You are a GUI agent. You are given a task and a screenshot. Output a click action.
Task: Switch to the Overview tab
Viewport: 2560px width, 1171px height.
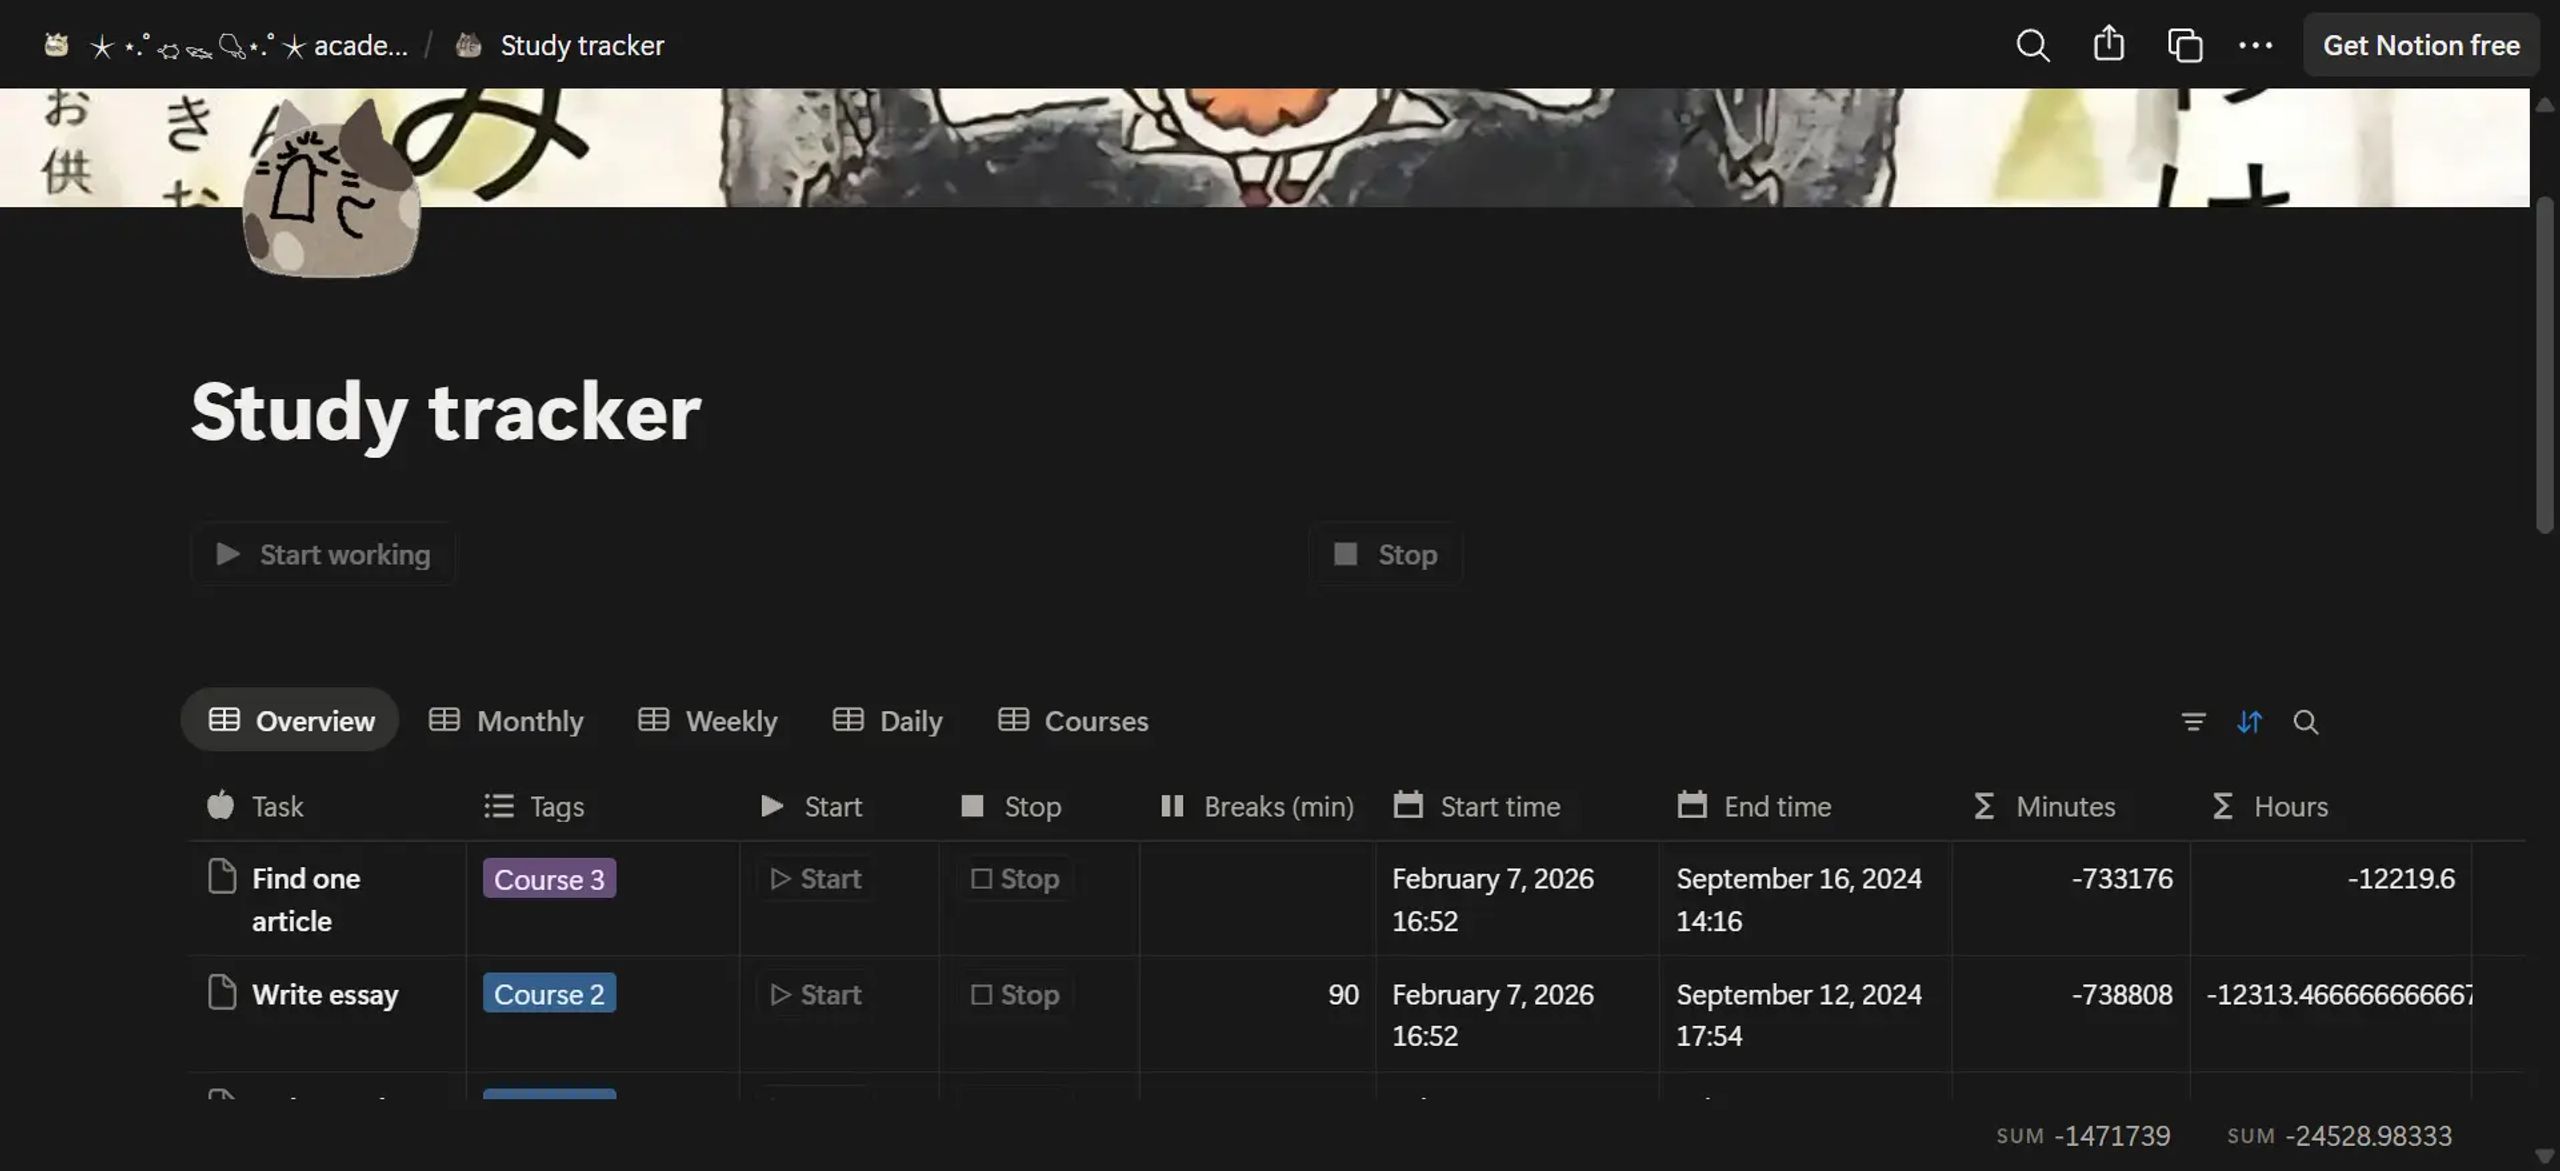coord(290,720)
